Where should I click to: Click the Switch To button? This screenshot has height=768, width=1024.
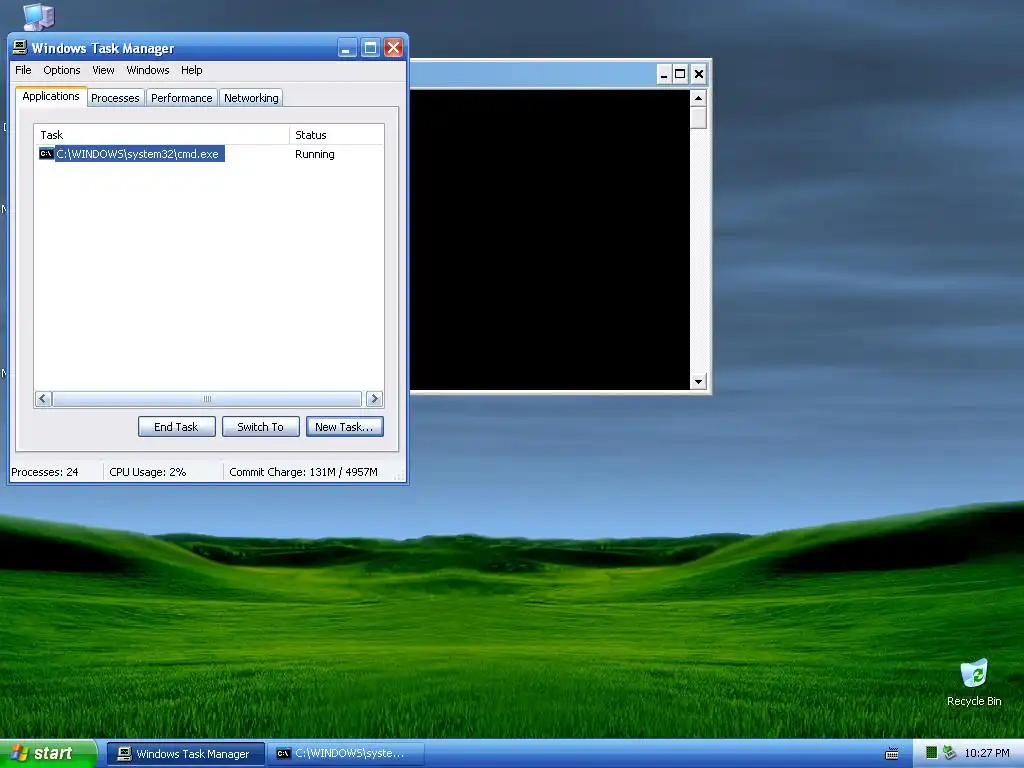[x=261, y=426]
